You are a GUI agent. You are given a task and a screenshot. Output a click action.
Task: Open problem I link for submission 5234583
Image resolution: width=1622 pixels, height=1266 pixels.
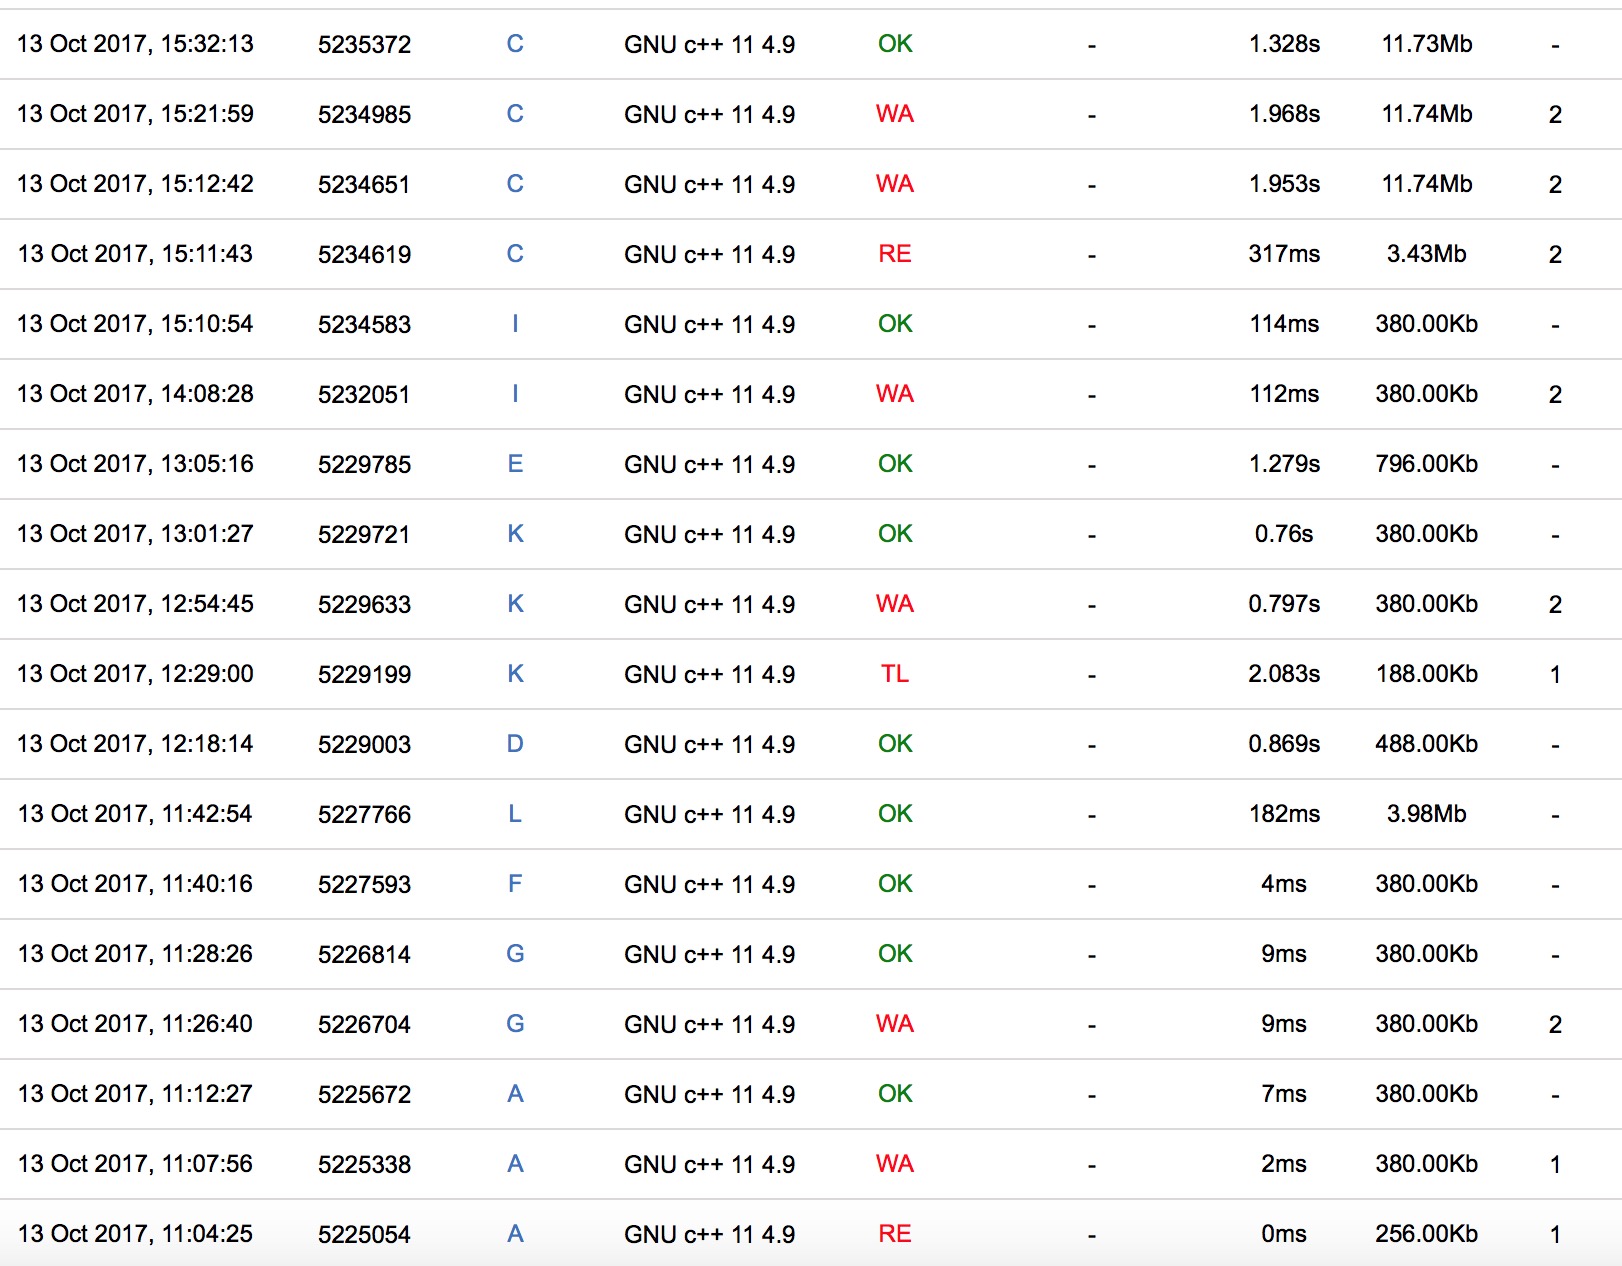[515, 324]
